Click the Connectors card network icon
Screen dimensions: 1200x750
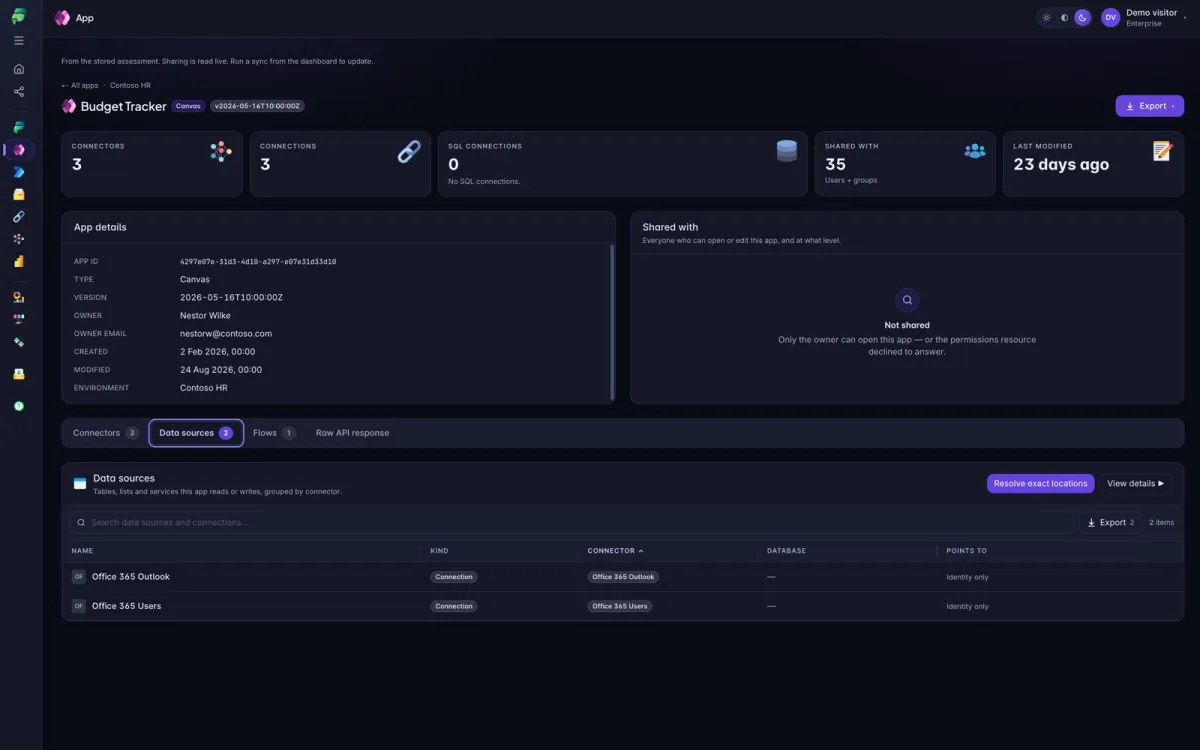click(x=221, y=152)
